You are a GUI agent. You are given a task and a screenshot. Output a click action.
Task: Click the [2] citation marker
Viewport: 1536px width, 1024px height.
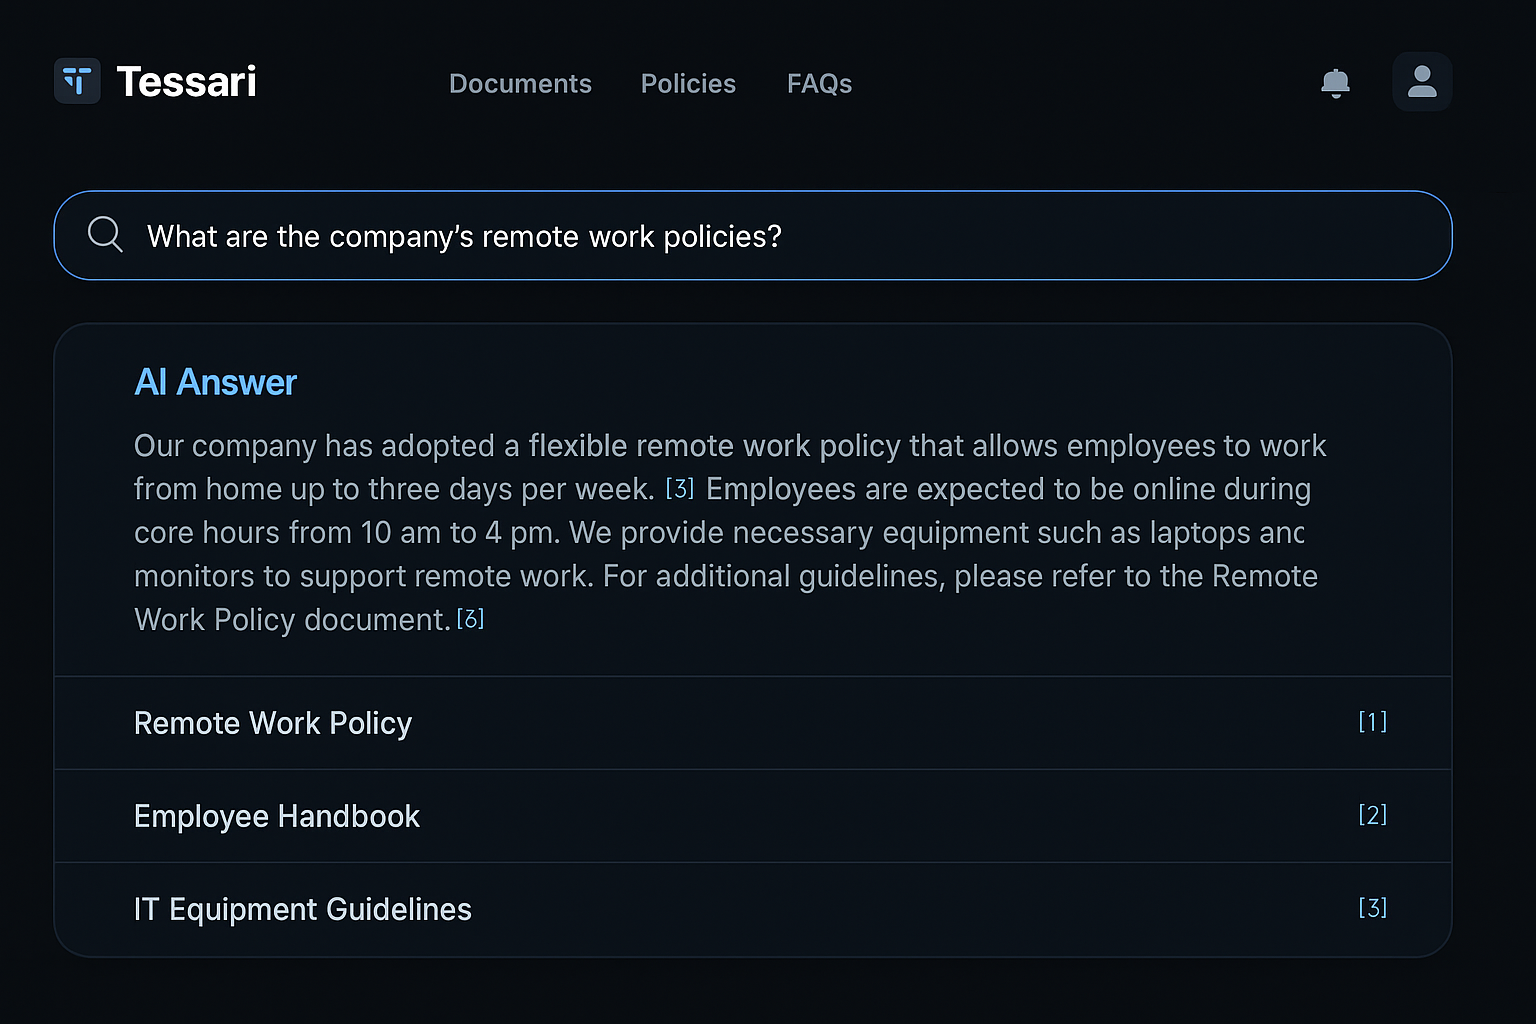(1372, 815)
